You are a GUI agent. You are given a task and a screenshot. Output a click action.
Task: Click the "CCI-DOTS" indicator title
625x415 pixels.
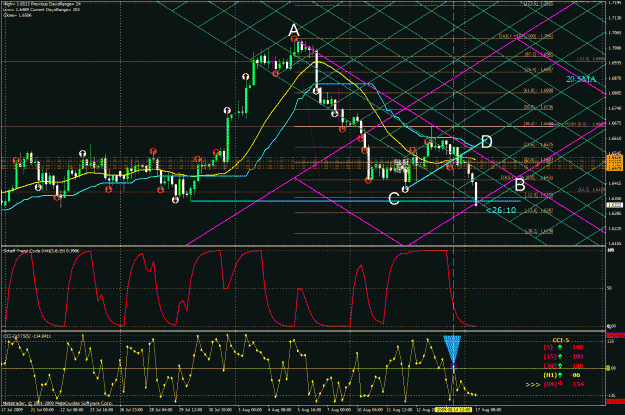(28, 336)
